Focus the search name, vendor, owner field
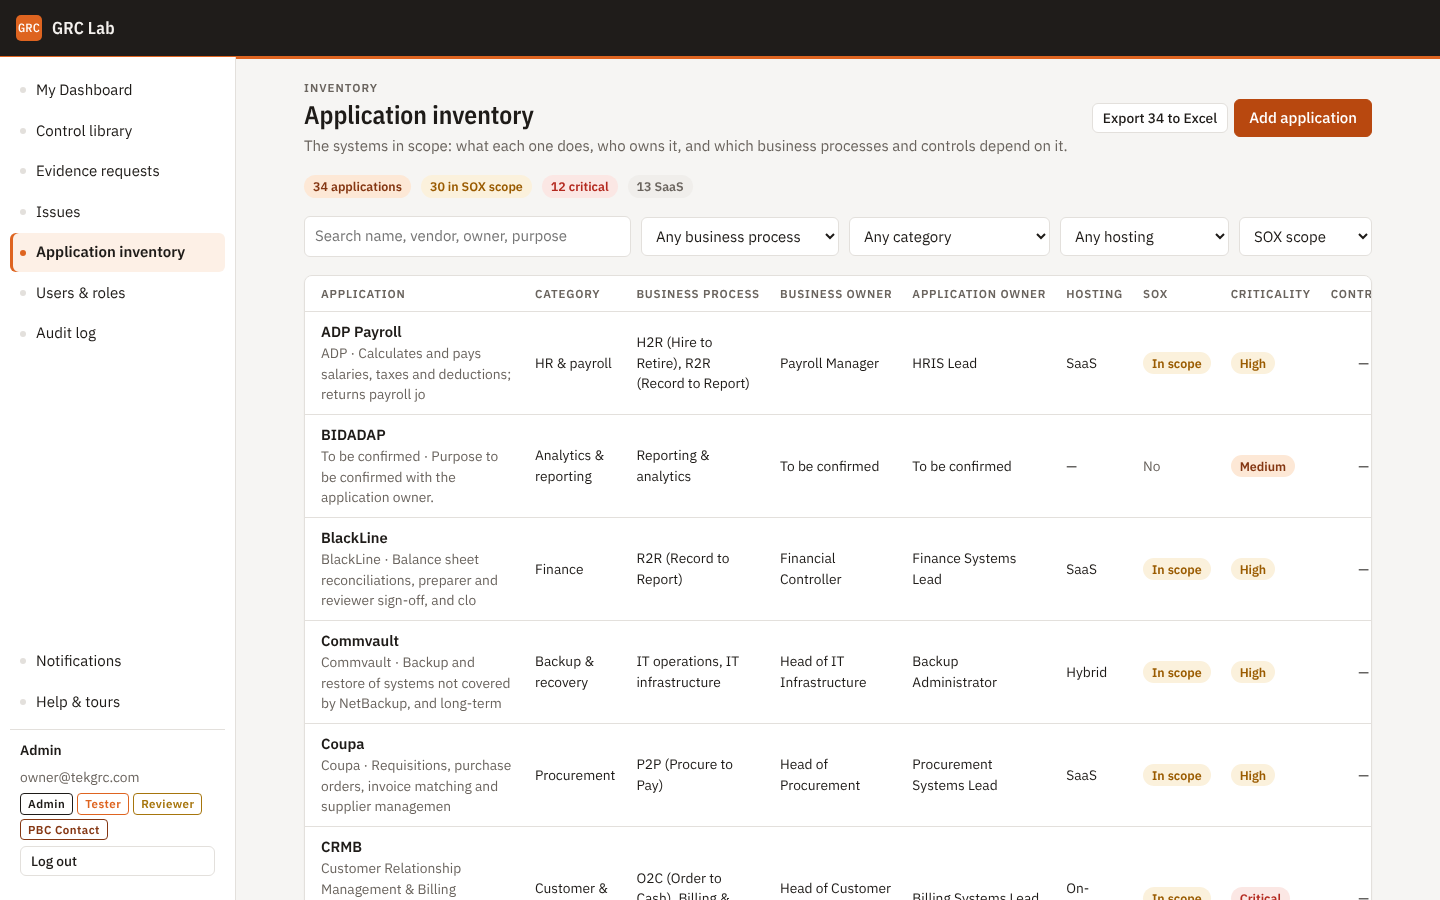This screenshot has height=900, width=1440. click(x=467, y=236)
